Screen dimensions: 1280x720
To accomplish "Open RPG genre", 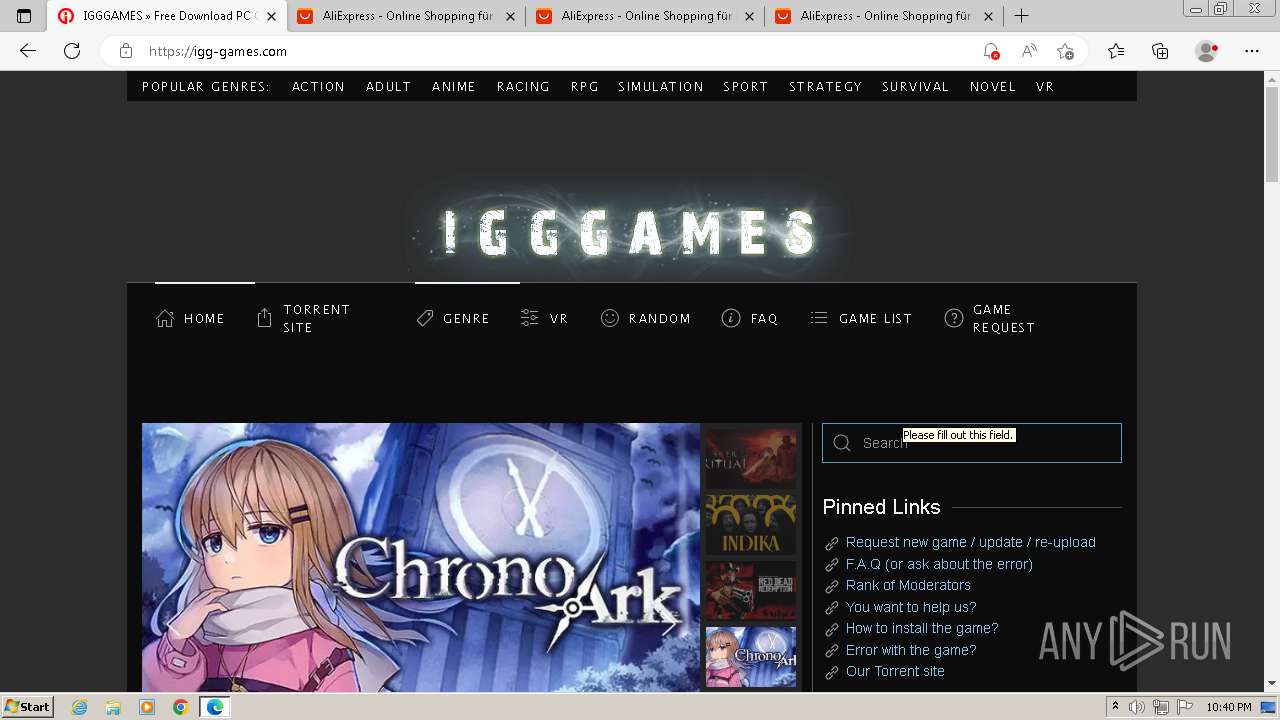I will coord(585,87).
